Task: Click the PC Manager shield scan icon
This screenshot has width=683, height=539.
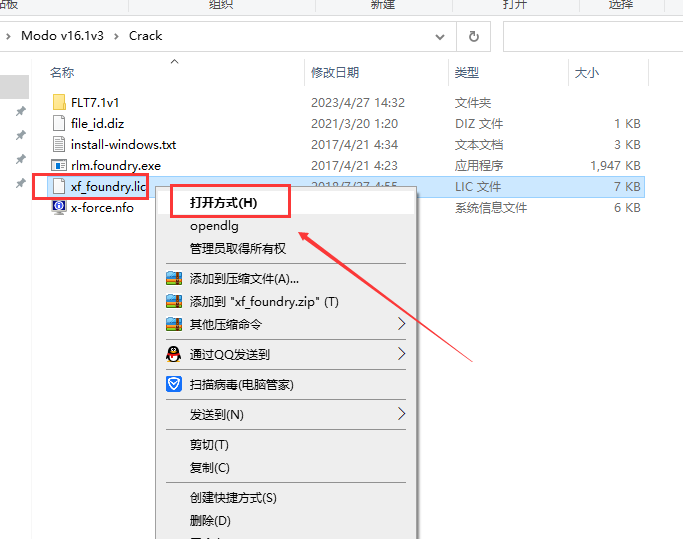Action: pyautogui.click(x=174, y=384)
